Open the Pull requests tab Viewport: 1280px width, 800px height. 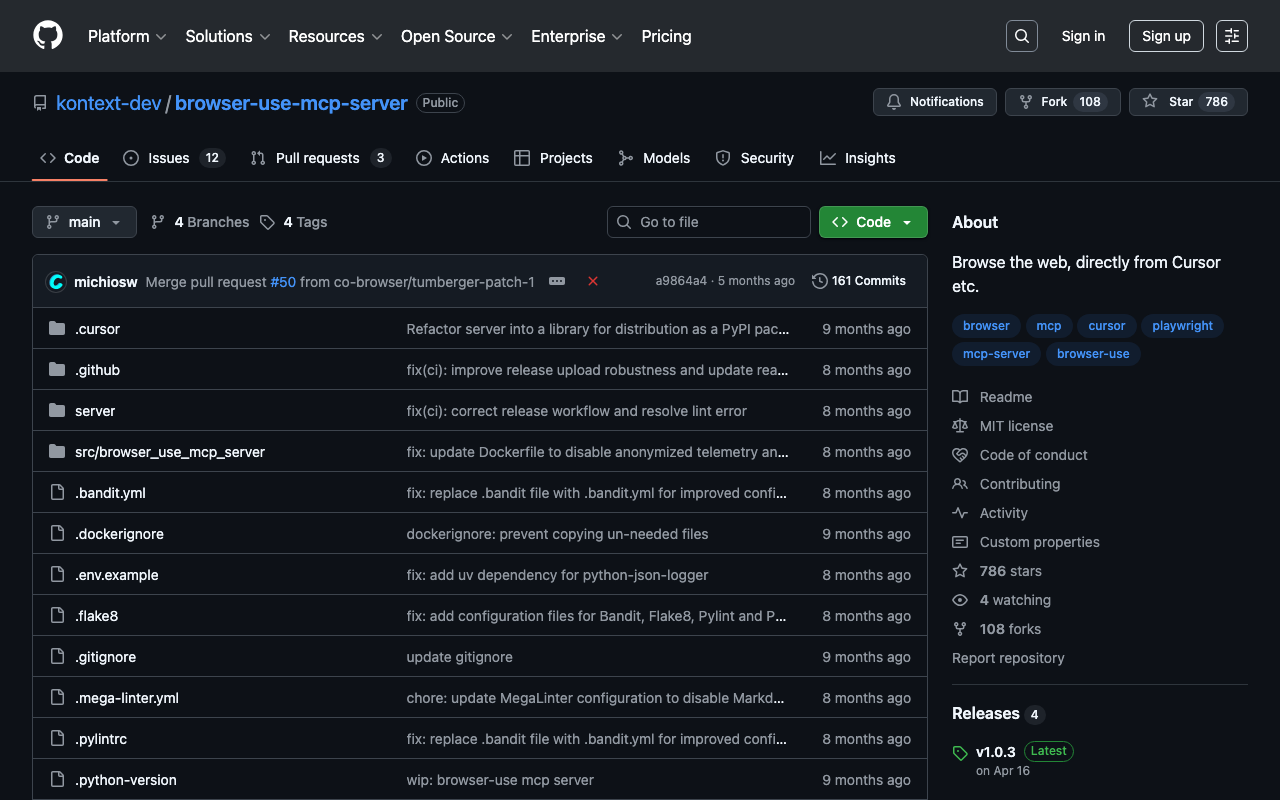tap(318, 158)
